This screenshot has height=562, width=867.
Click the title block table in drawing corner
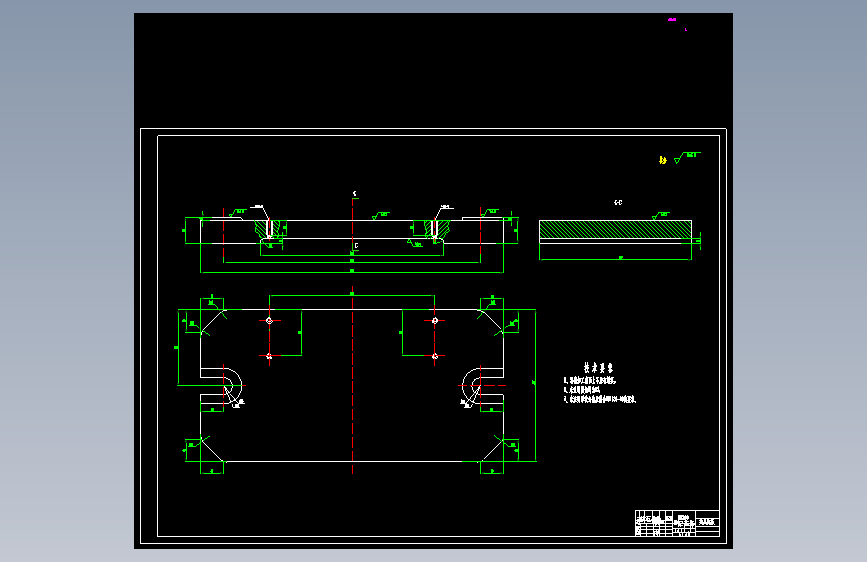tap(677, 523)
